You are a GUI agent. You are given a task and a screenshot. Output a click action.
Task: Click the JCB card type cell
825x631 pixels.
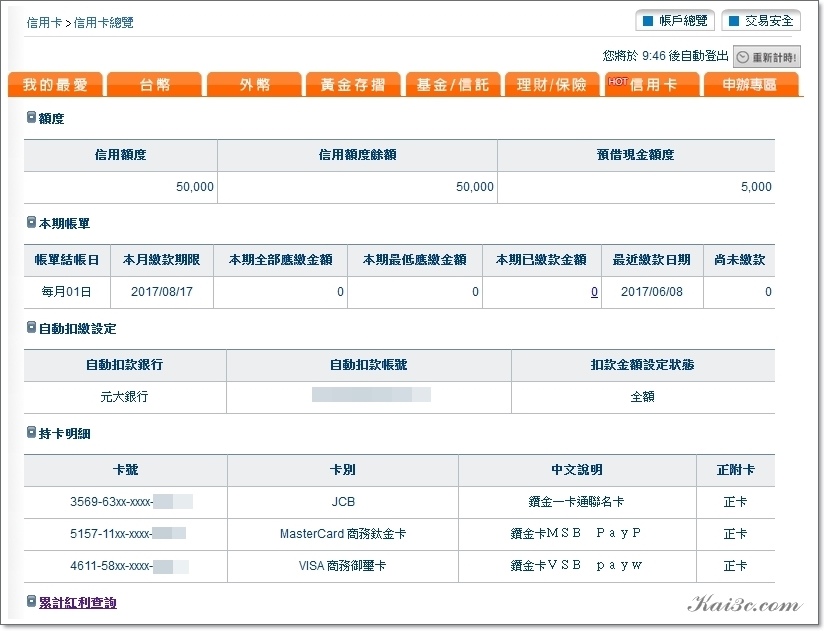pyautogui.click(x=343, y=502)
